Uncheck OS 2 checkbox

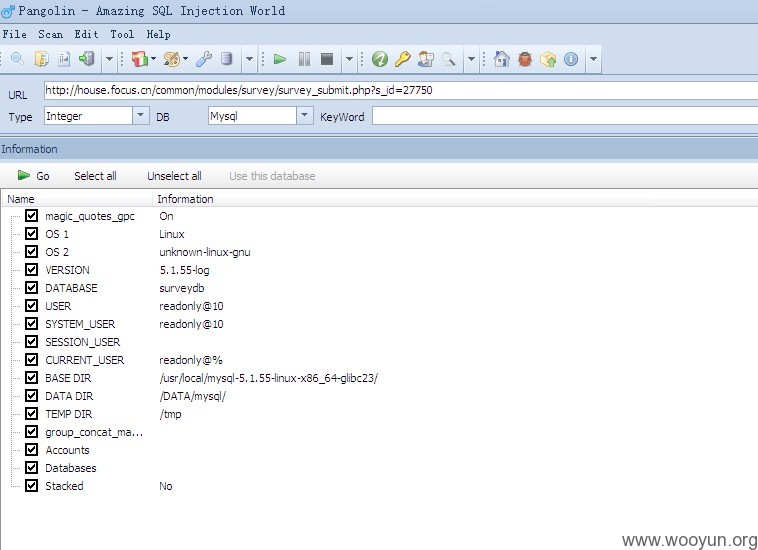[x=31, y=251]
